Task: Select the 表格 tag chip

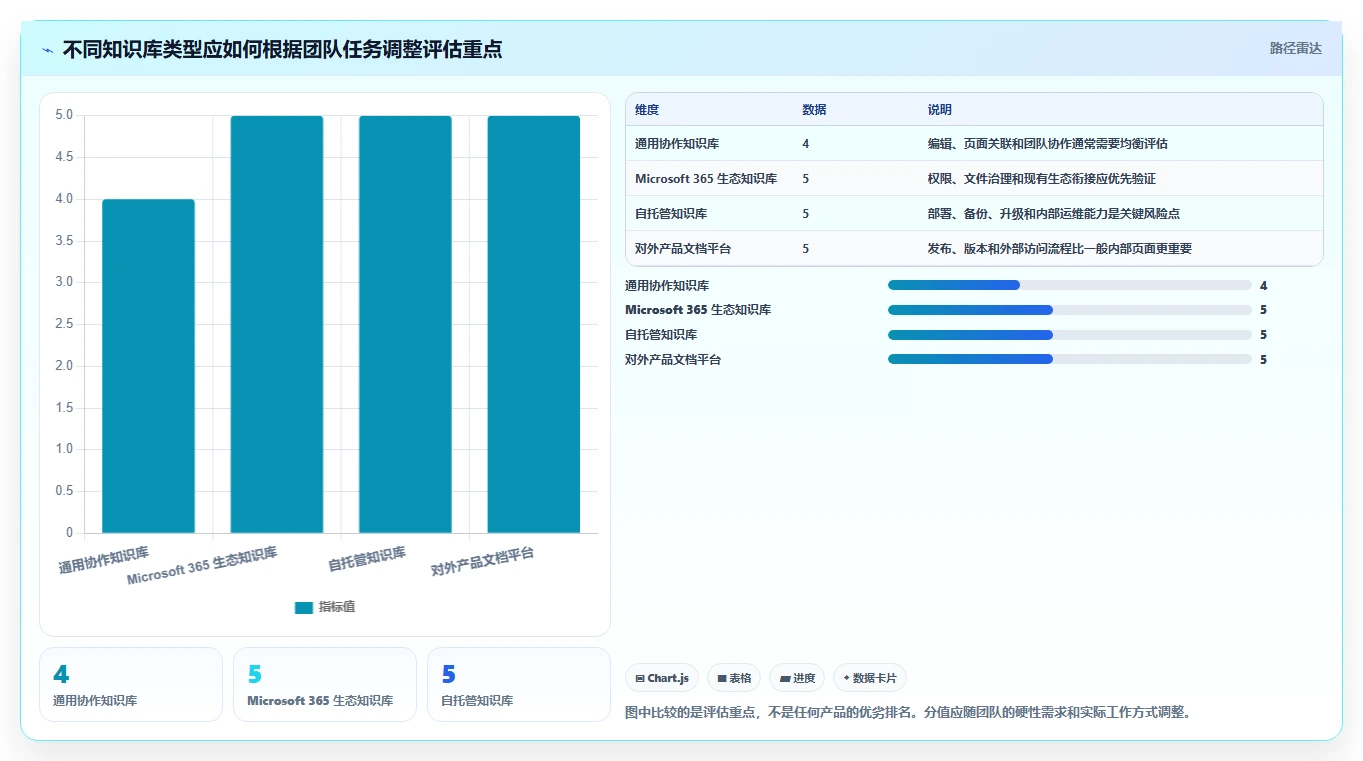Action: click(734, 678)
